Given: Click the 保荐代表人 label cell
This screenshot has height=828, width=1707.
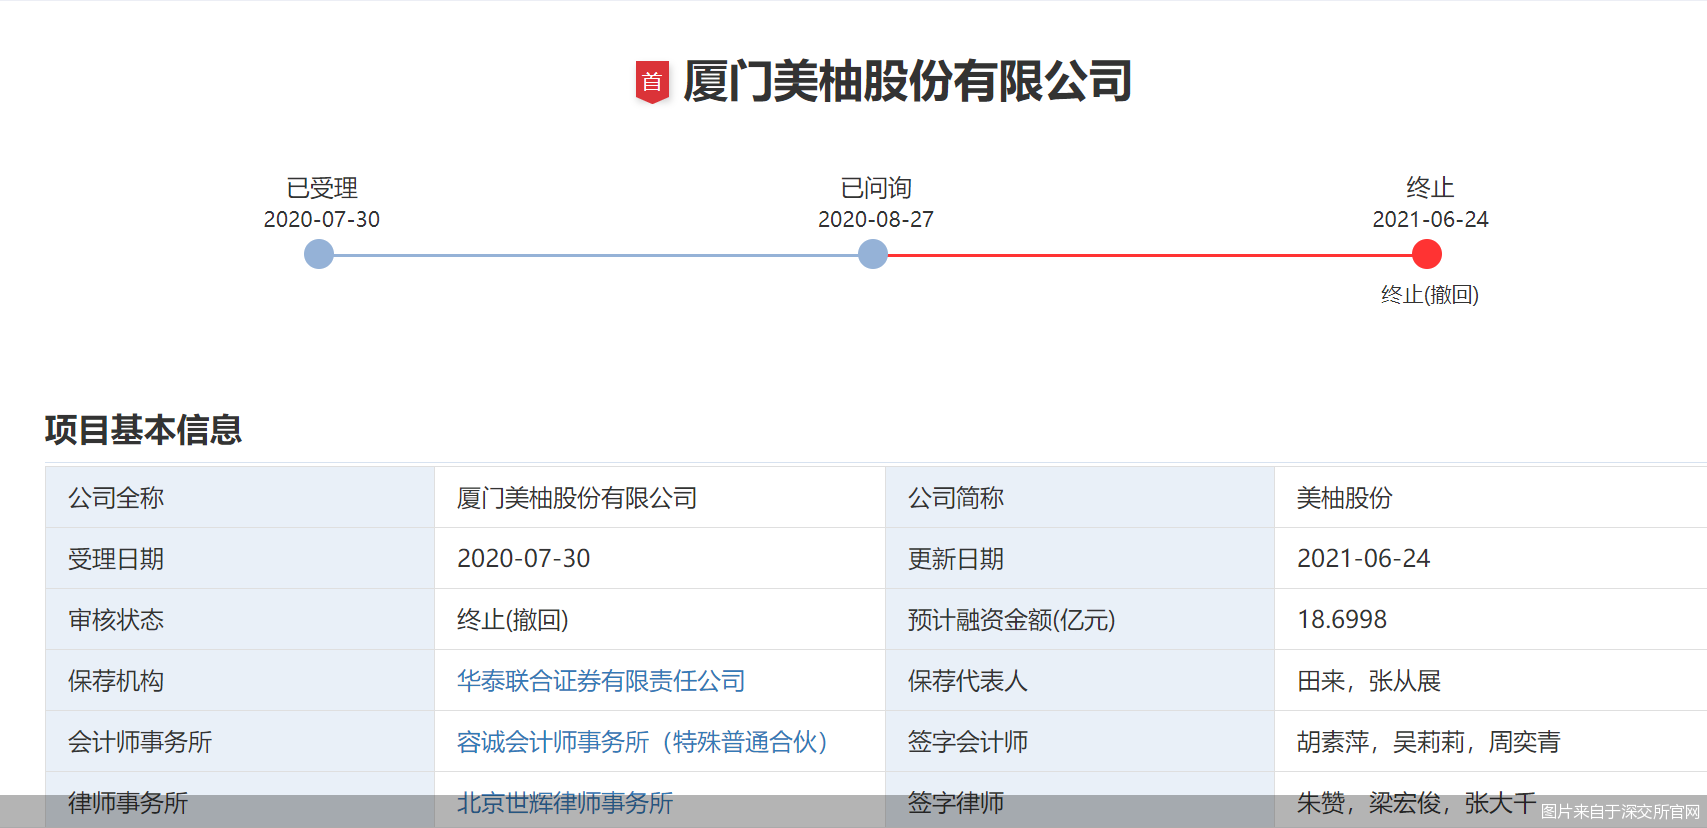Looking at the screenshot, I should 1080,680.
